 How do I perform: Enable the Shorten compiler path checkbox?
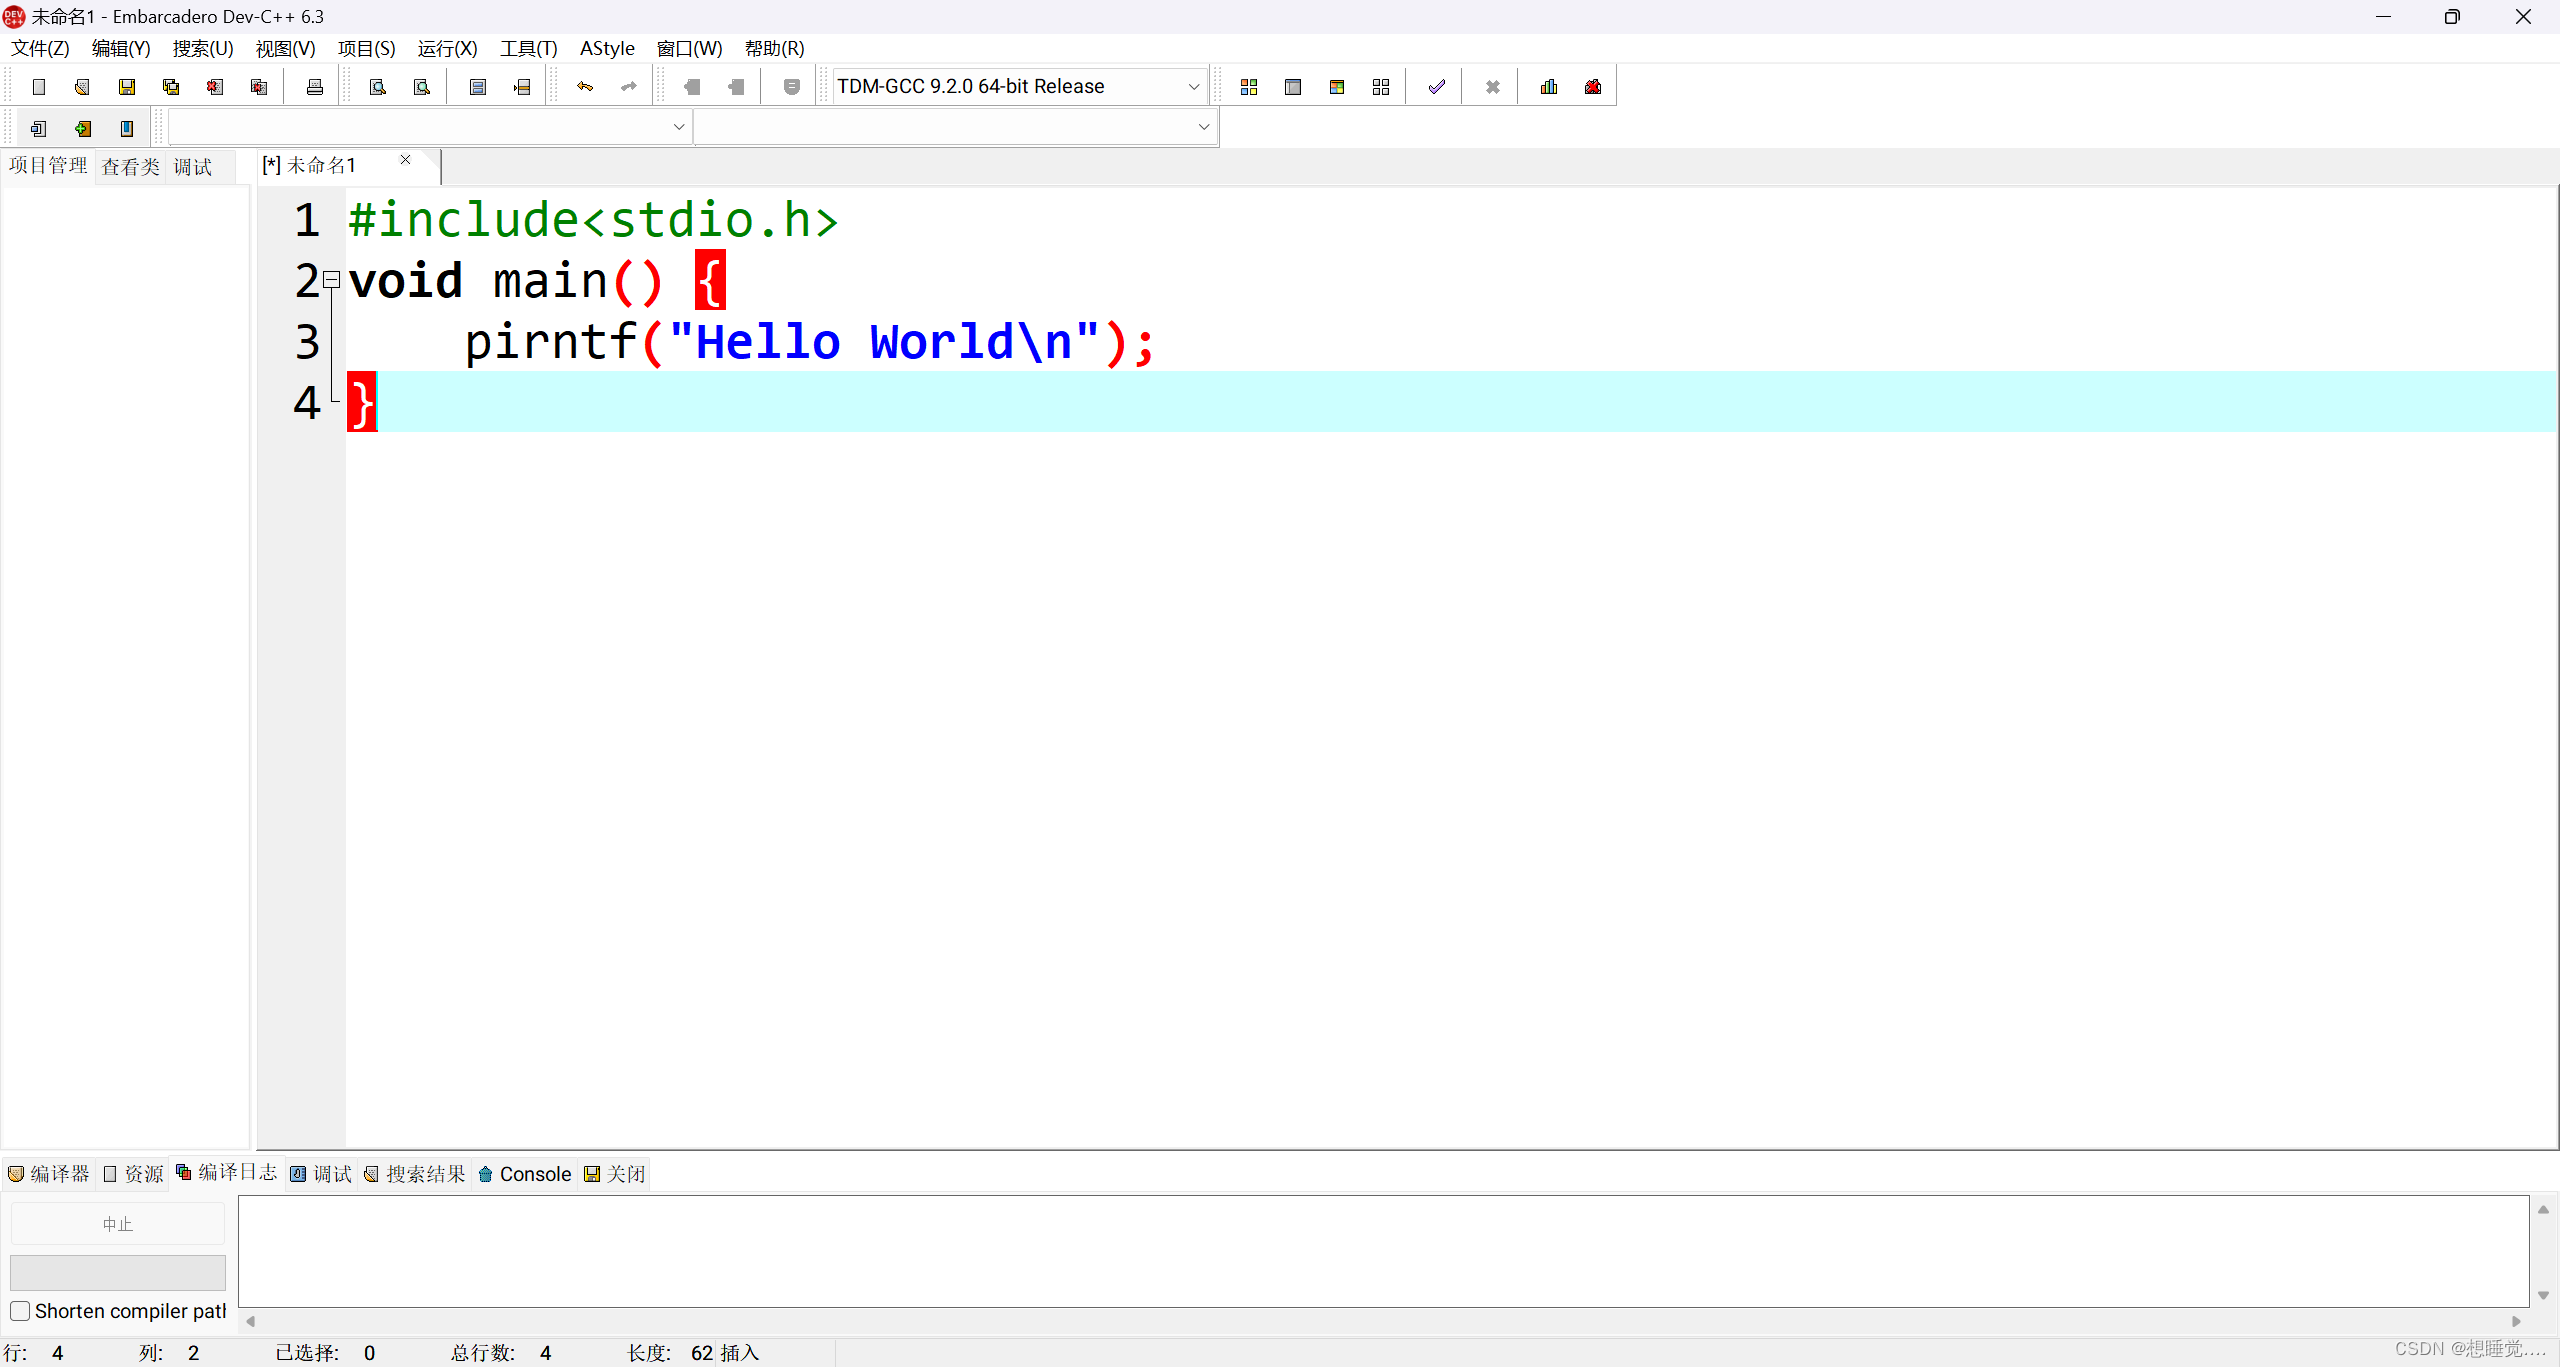click(x=19, y=1310)
